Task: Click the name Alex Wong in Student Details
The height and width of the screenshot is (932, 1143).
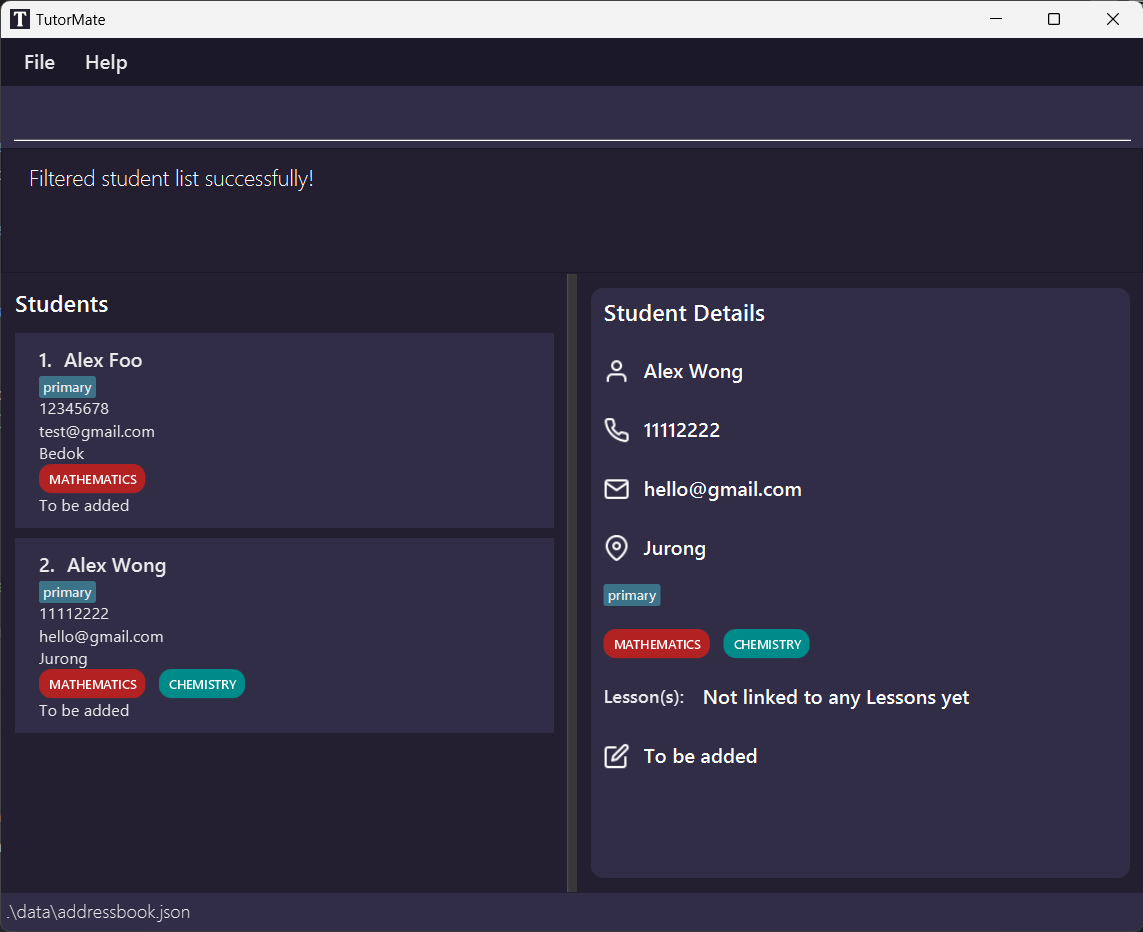Action: [693, 372]
